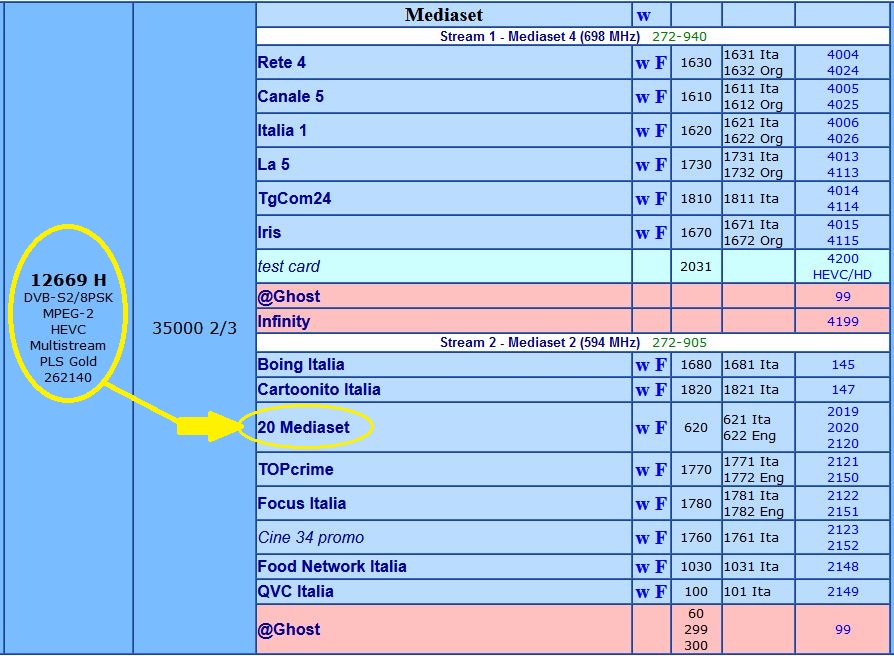
Task: Select the 12669 H frequency text
Action: point(68,280)
